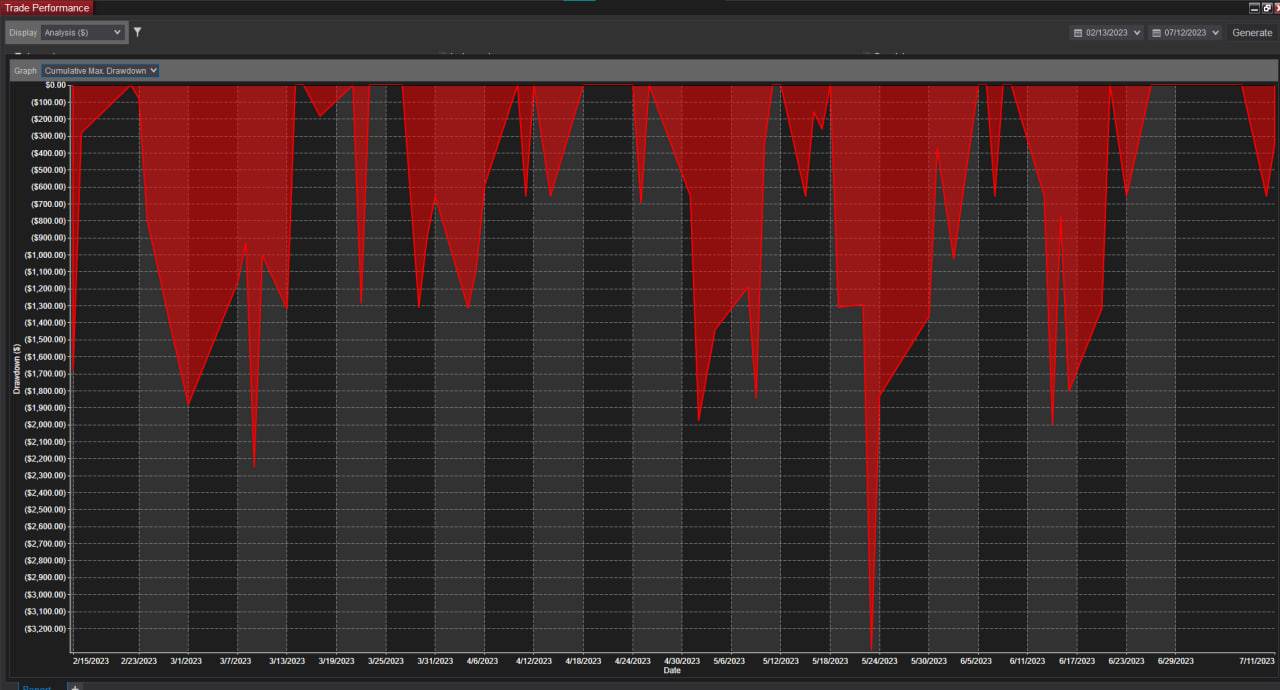1280x690 pixels.
Task: Click the filter funnel icon beside Display
Action: 137,32
